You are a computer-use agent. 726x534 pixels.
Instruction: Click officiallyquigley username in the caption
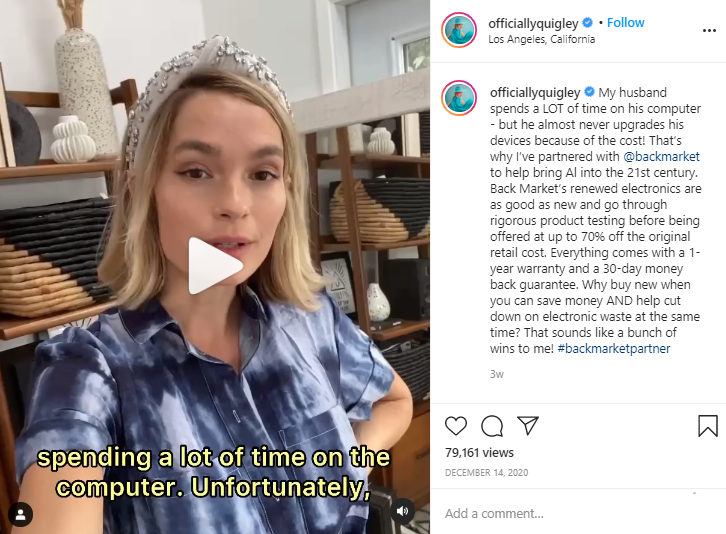coord(535,93)
